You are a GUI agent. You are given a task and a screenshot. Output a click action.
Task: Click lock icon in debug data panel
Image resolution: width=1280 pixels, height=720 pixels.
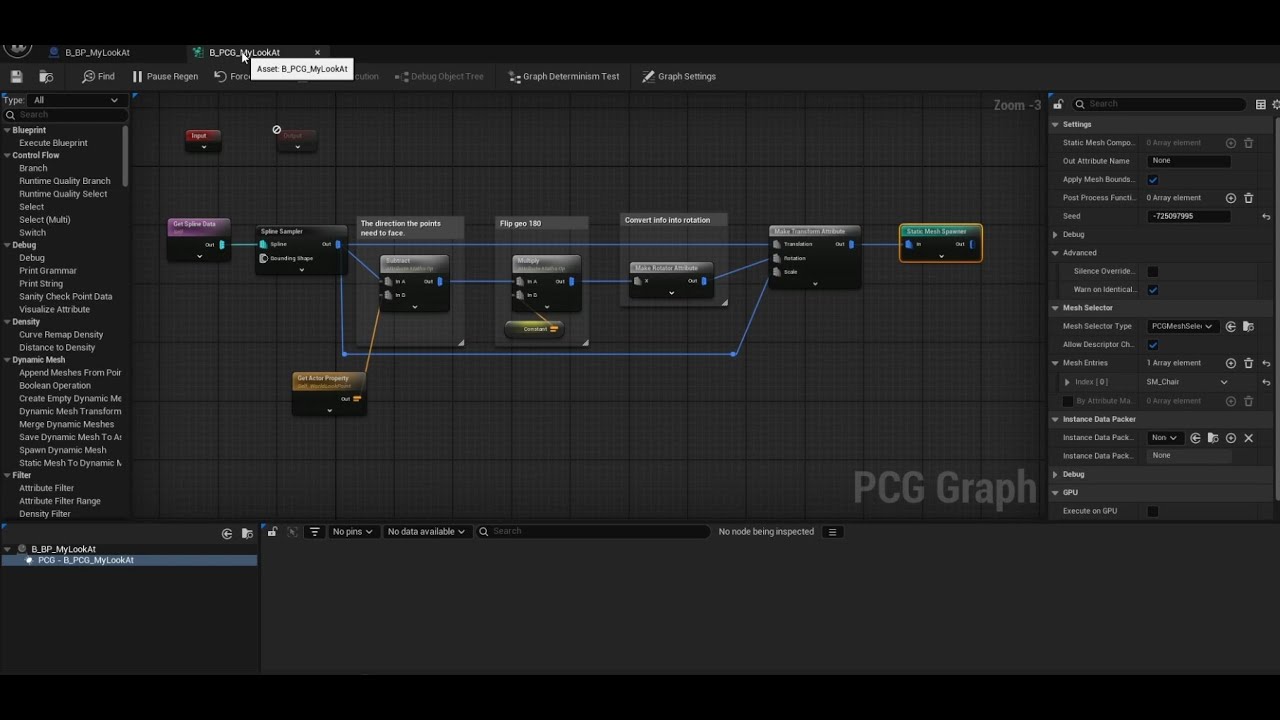272,532
